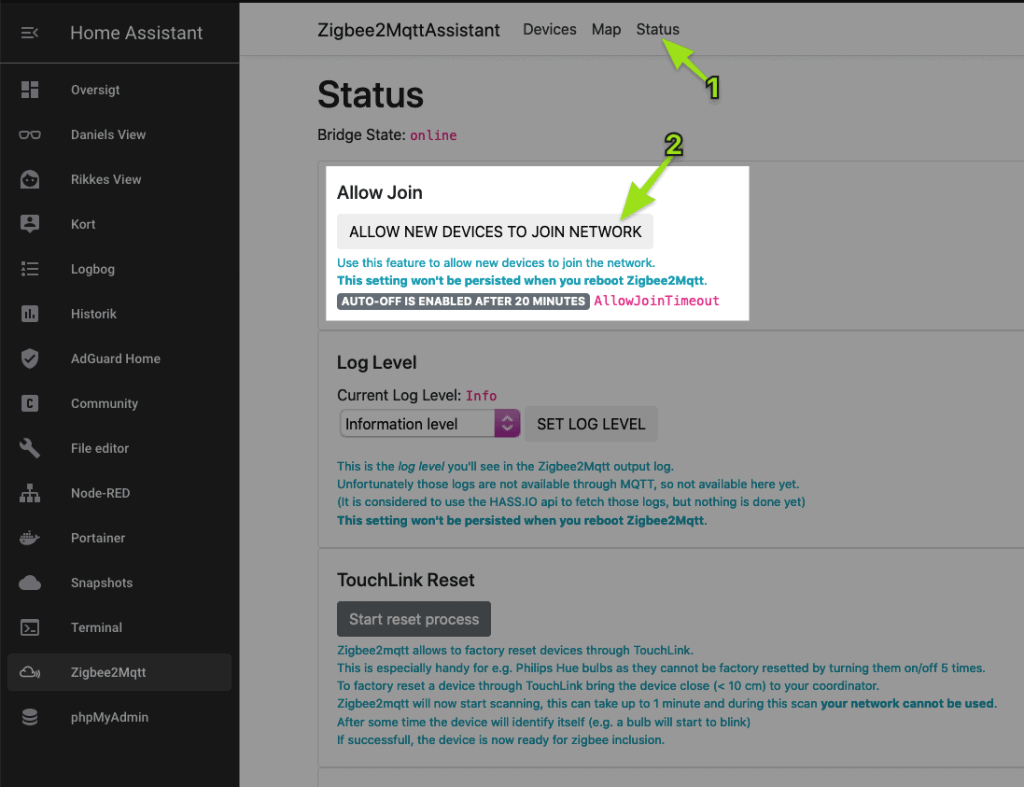Switch to the Devices tab
This screenshot has height=787, width=1024.
(549, 29)
